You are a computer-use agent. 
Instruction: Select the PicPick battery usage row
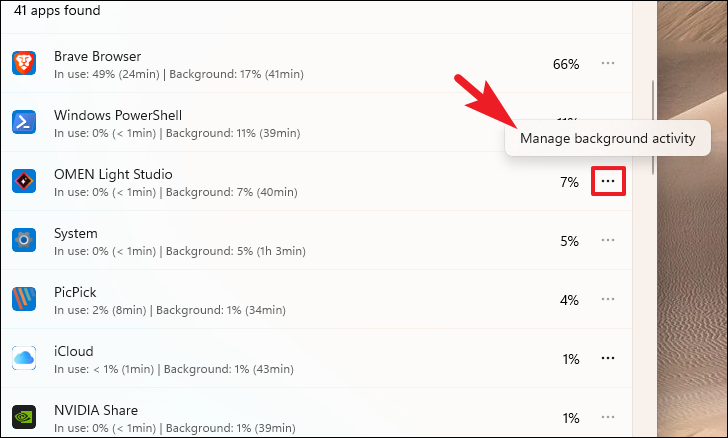(316, 299)
